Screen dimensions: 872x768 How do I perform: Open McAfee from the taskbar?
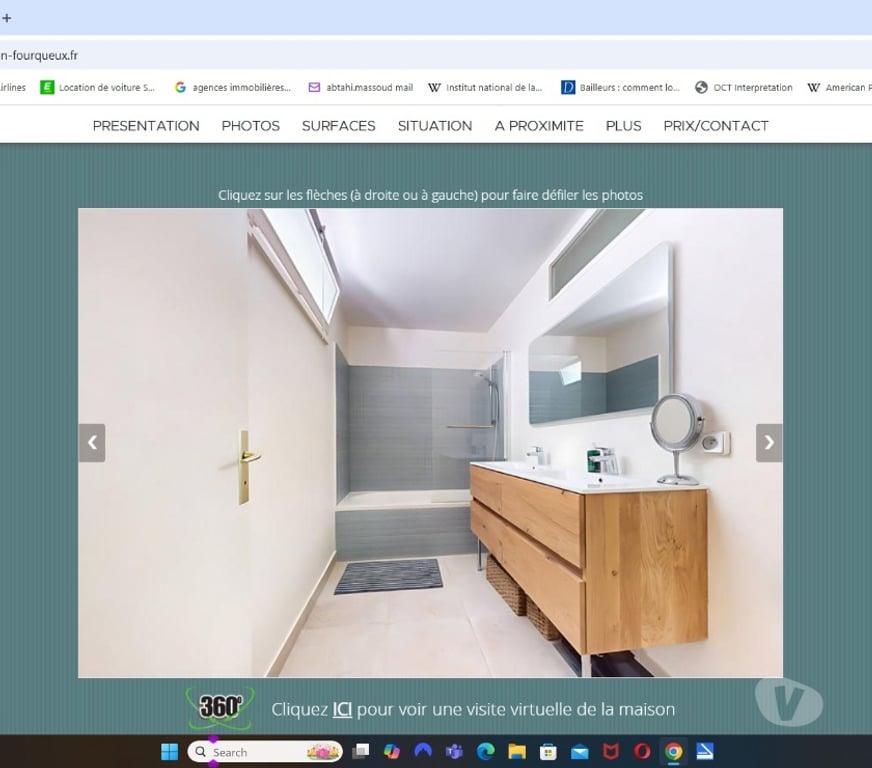pos(611,752)
